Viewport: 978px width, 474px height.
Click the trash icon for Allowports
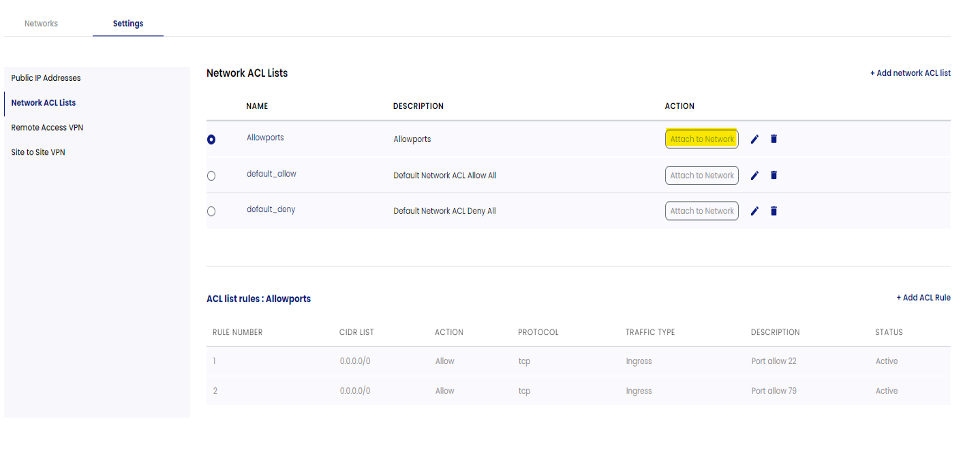[x=774, y=139]
